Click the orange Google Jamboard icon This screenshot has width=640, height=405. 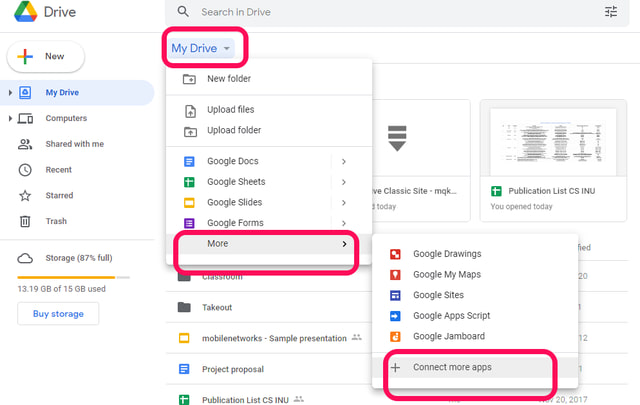pos(395,336)
